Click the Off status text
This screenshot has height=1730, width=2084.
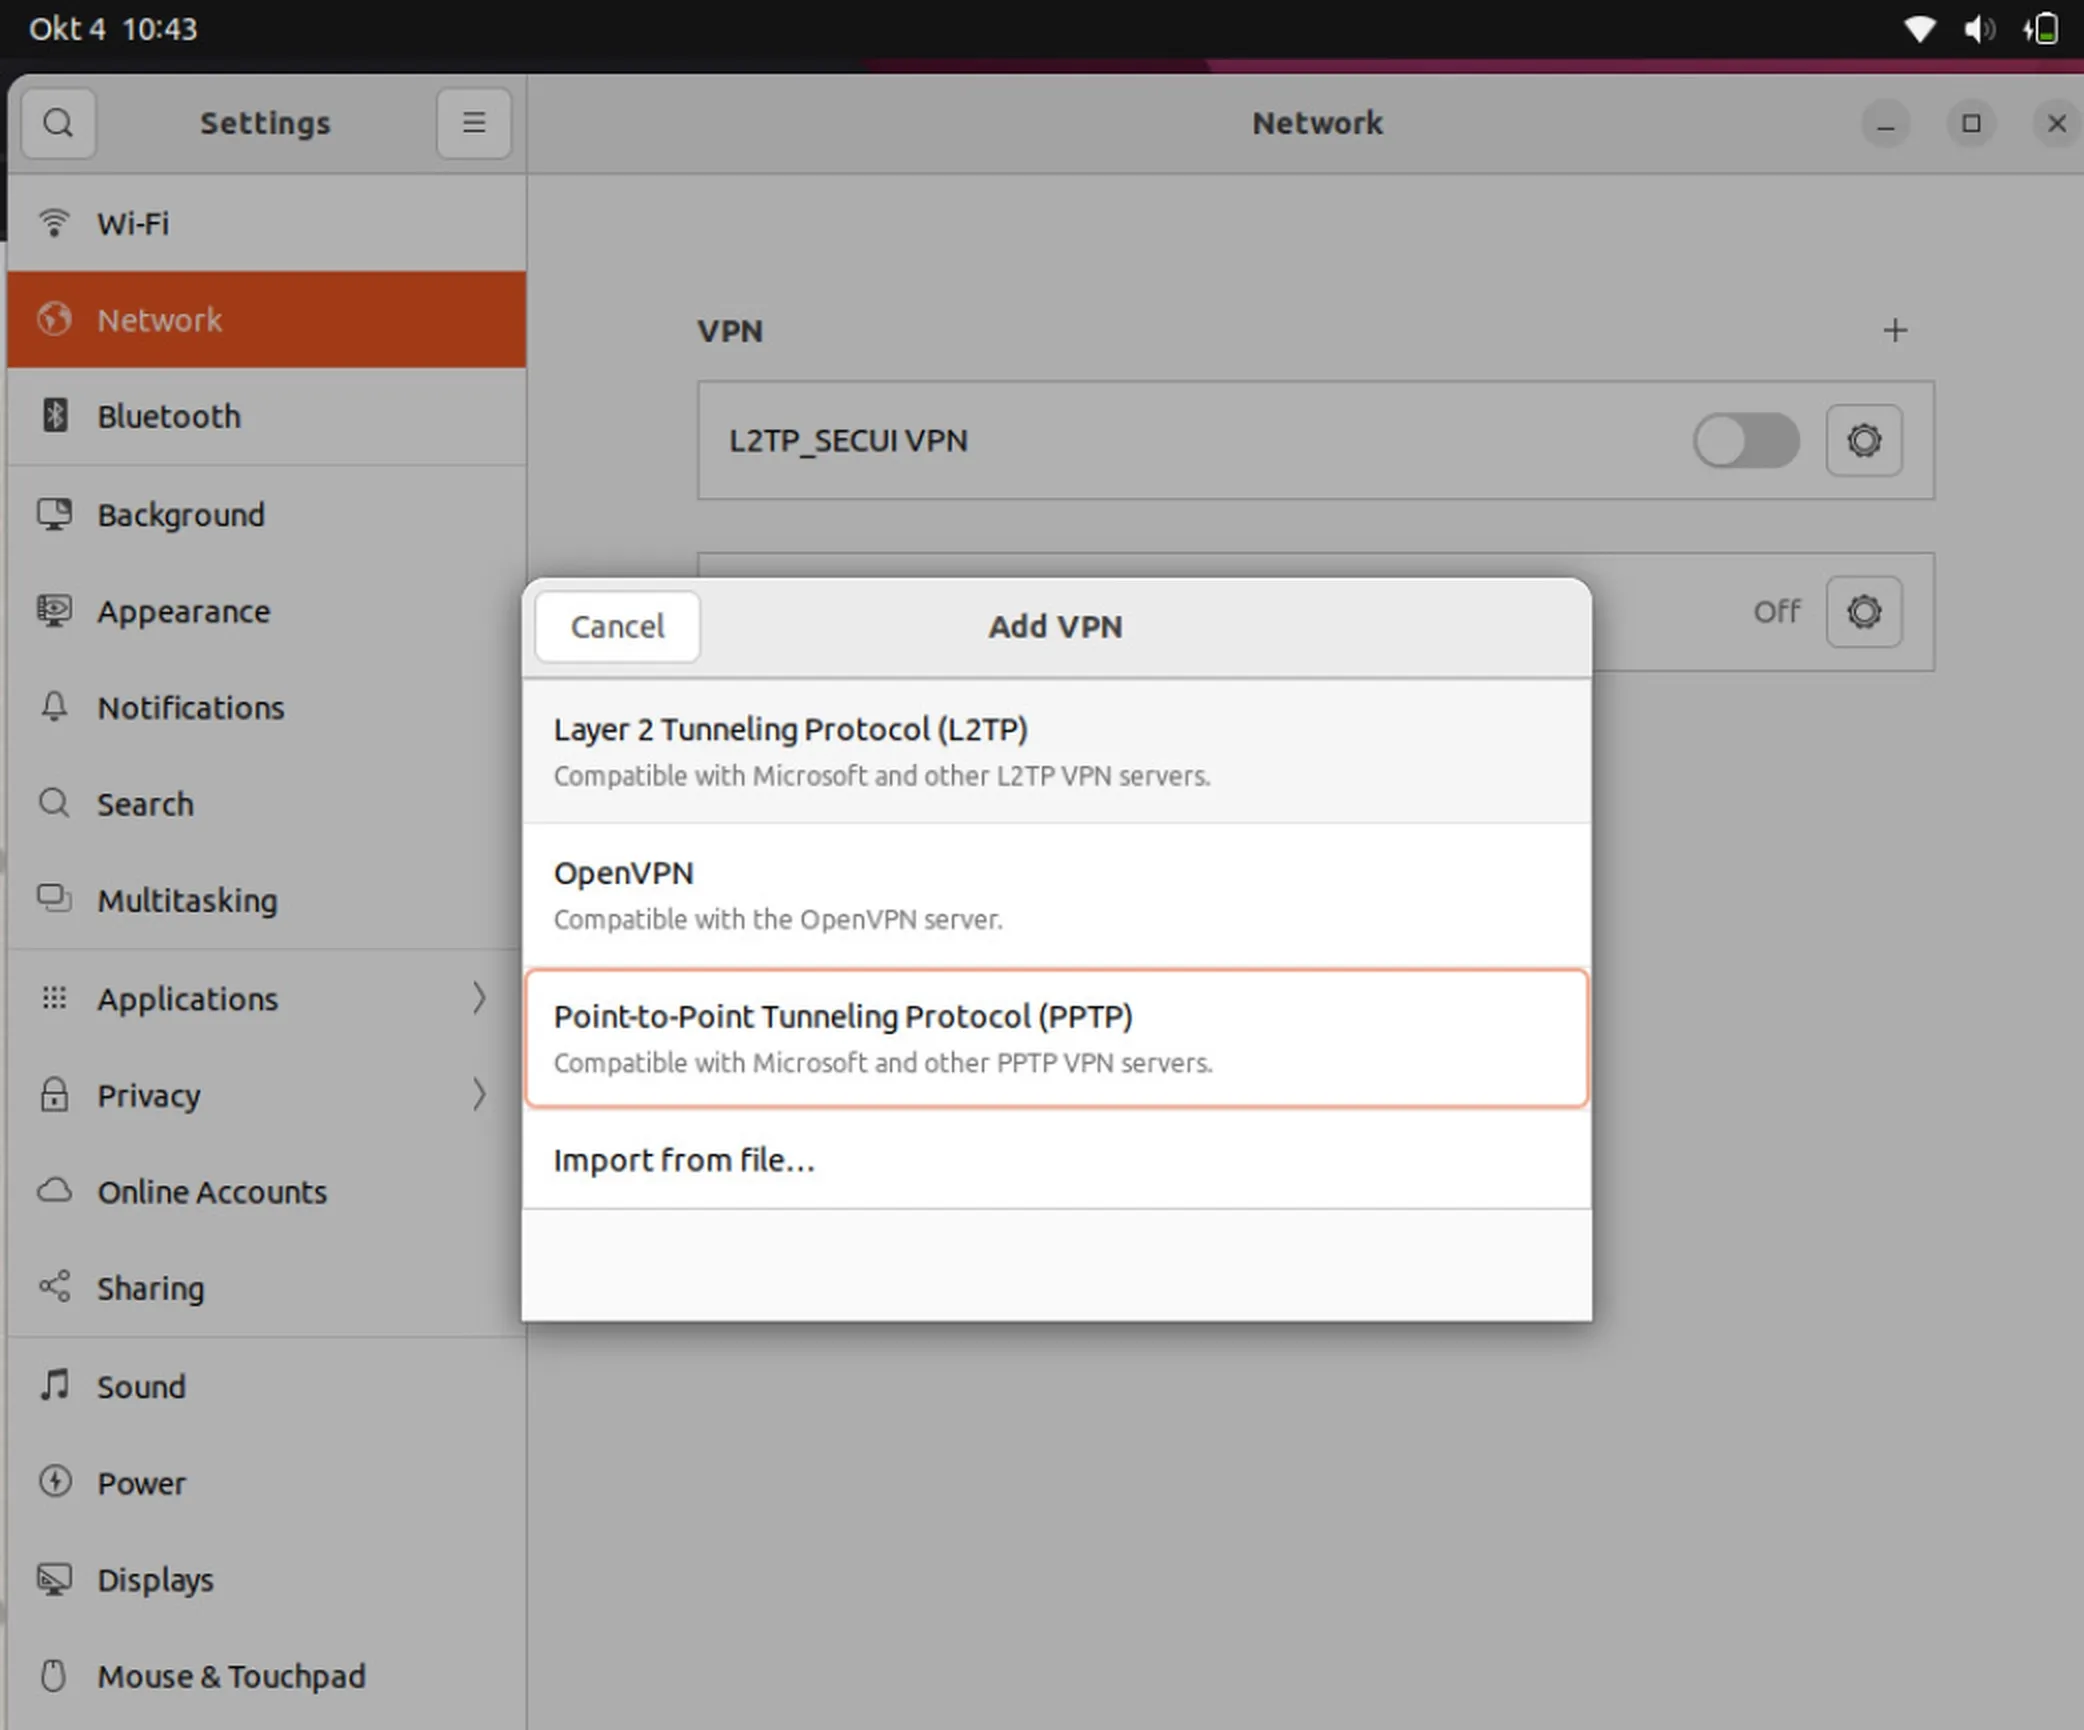[x=1776, y=611]
